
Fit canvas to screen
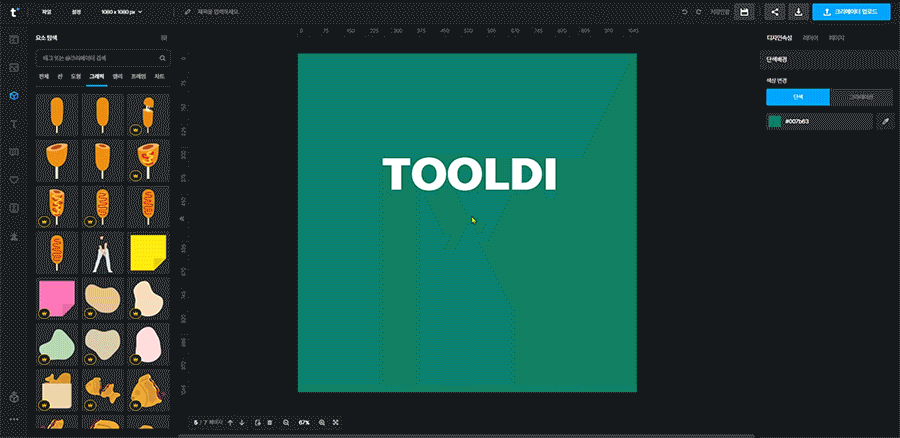(x=335, y=423)
